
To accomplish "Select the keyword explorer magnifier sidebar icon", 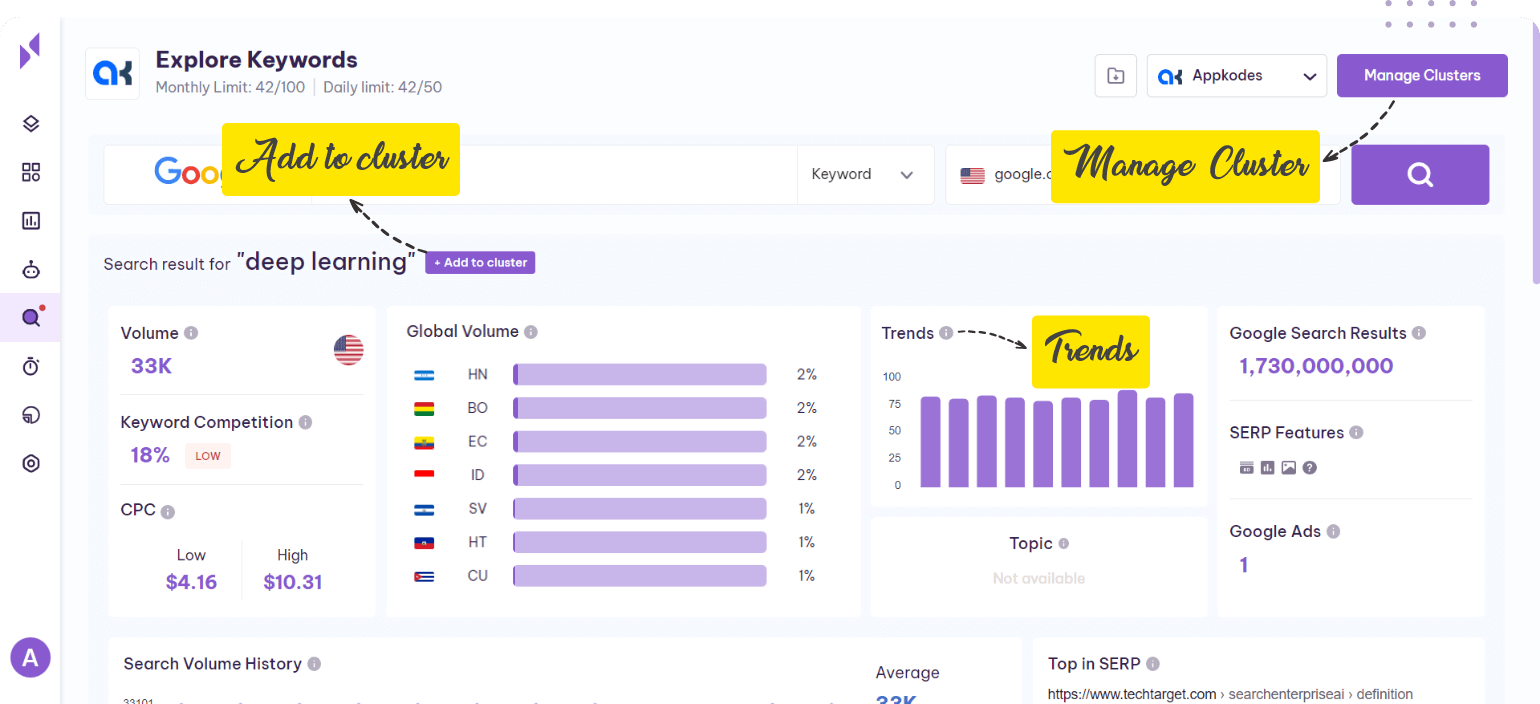I will pos(31,318).
